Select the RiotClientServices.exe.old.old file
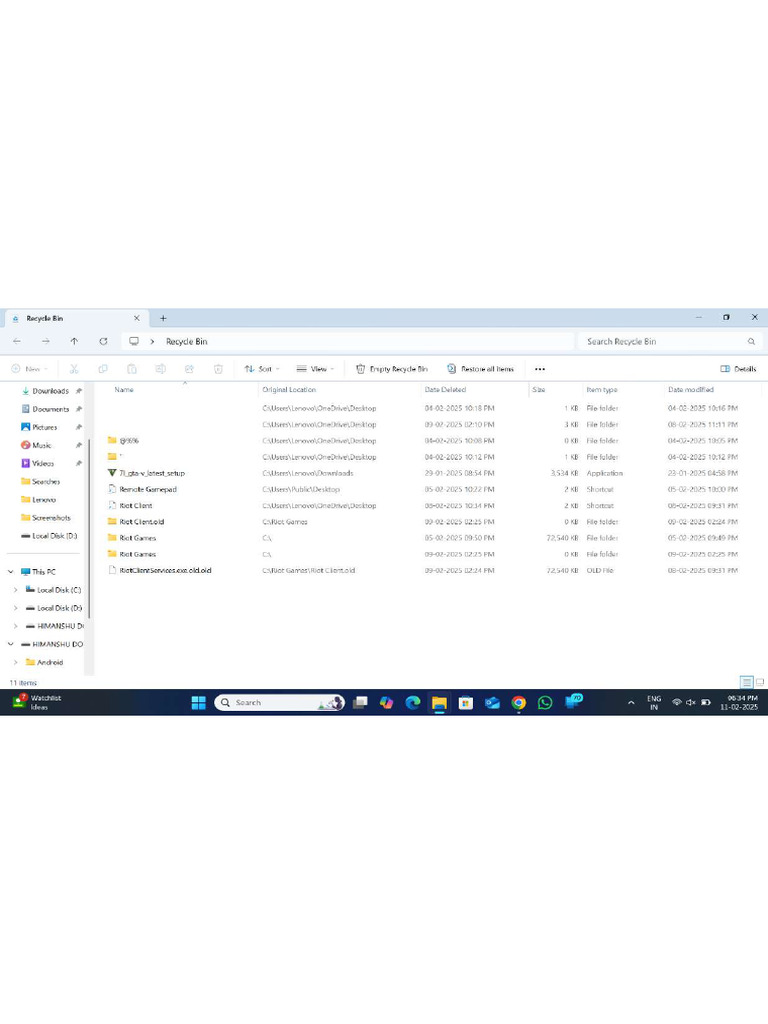Image resolution: width=768 pixels, height=1024 pixels. (165, 570)
